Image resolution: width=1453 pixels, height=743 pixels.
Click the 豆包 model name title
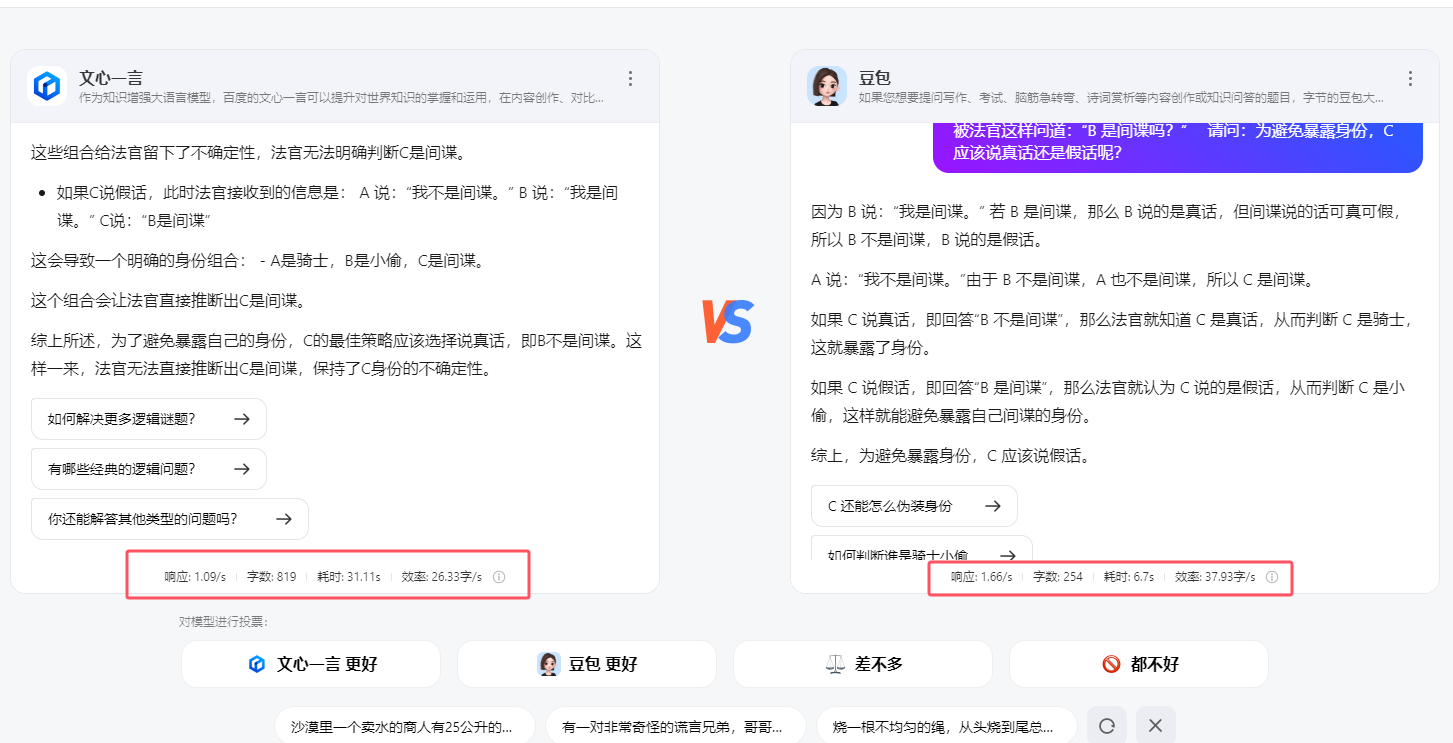875,77
